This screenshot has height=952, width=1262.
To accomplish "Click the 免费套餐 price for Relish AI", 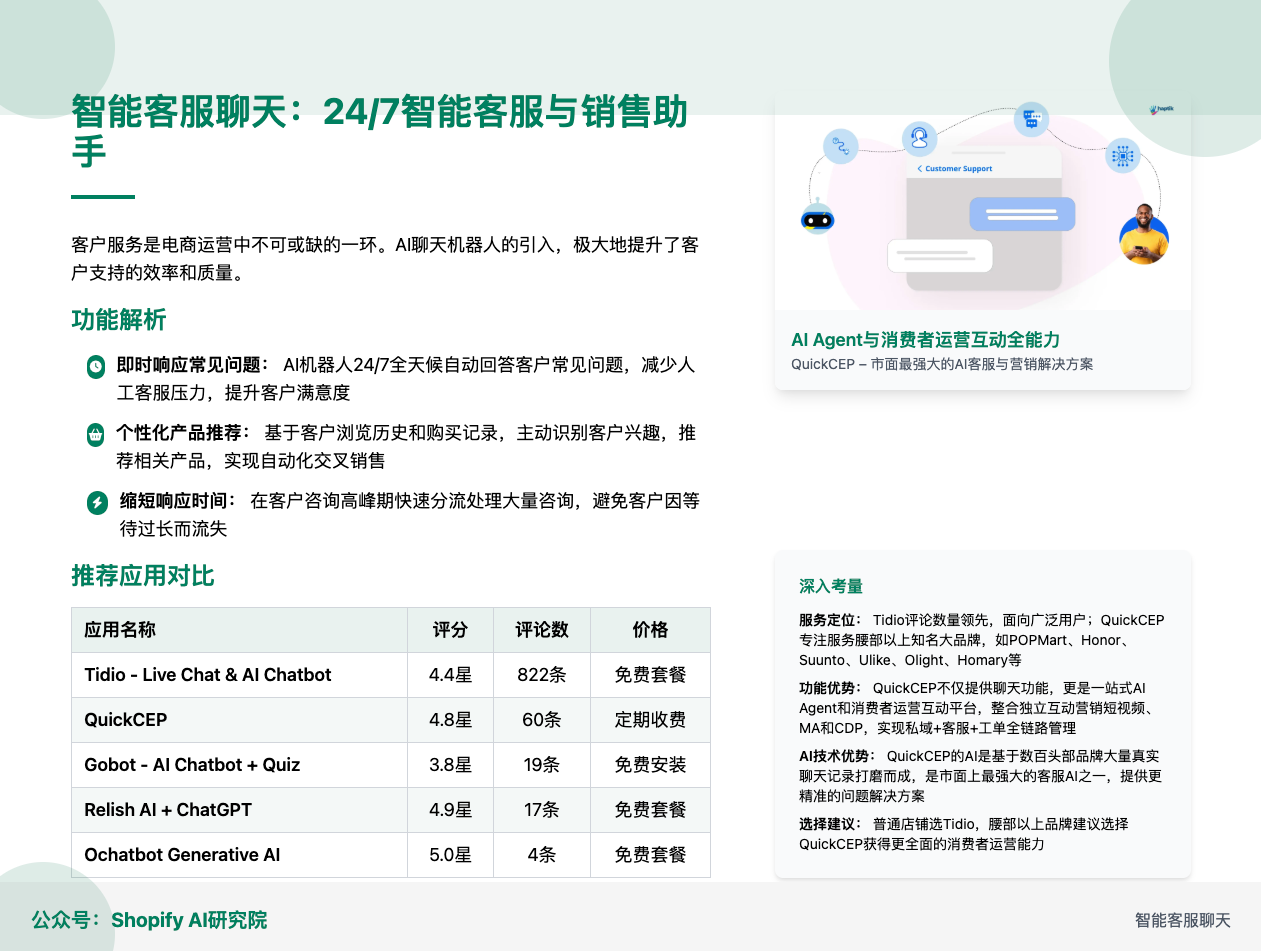I will tap(651, 810).
